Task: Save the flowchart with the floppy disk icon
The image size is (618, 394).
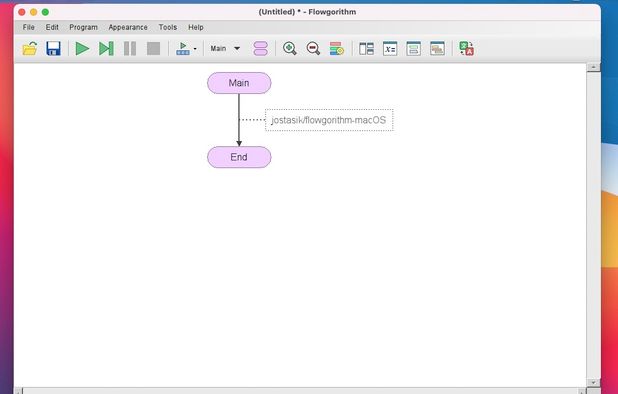Action: pos(53,48)
